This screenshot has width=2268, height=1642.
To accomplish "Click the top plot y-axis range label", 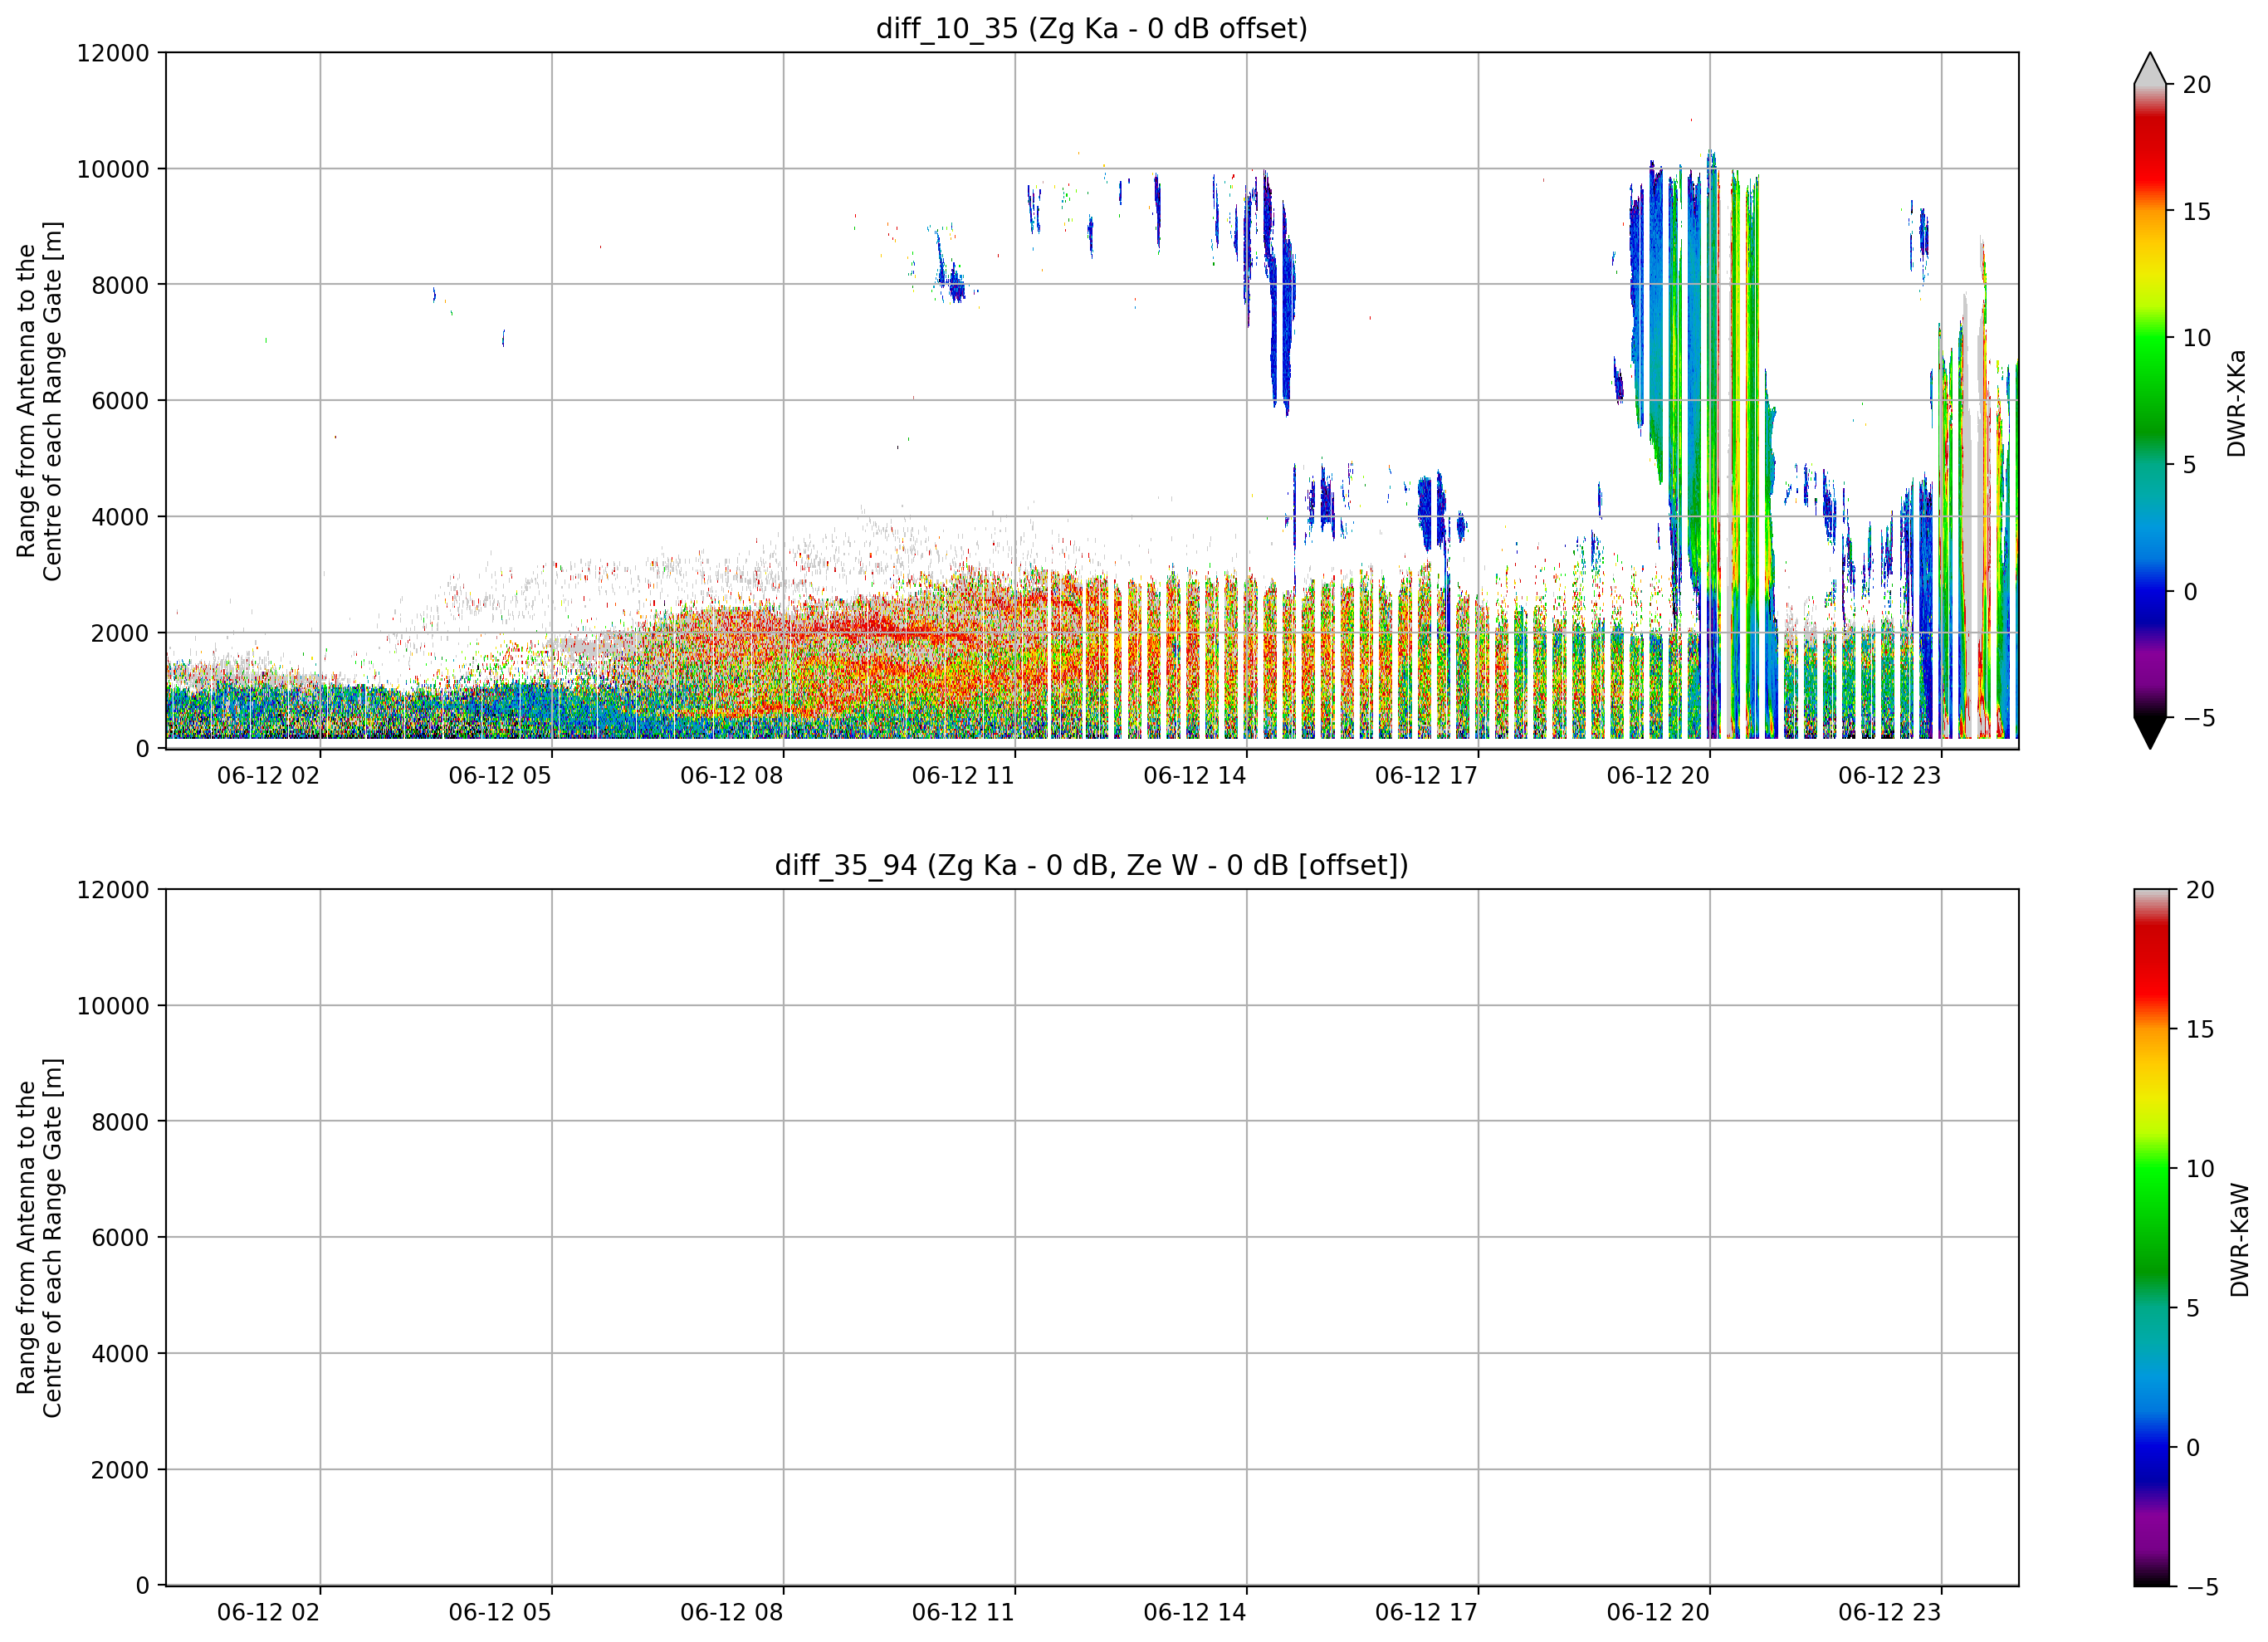I will (39, 401).
